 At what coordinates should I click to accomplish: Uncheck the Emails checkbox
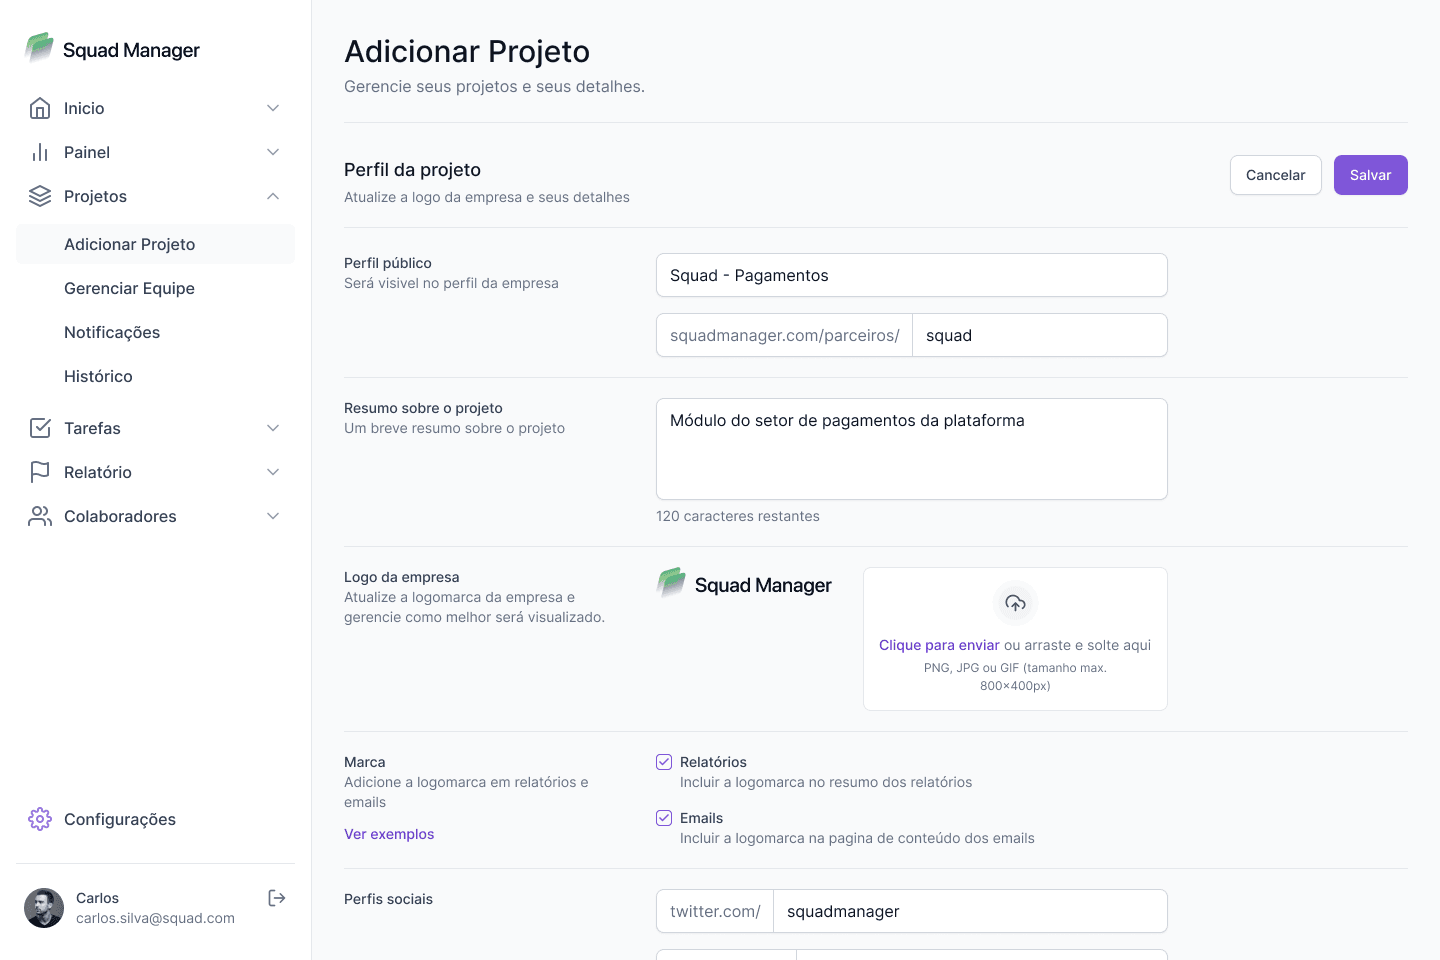click(664, 818)
